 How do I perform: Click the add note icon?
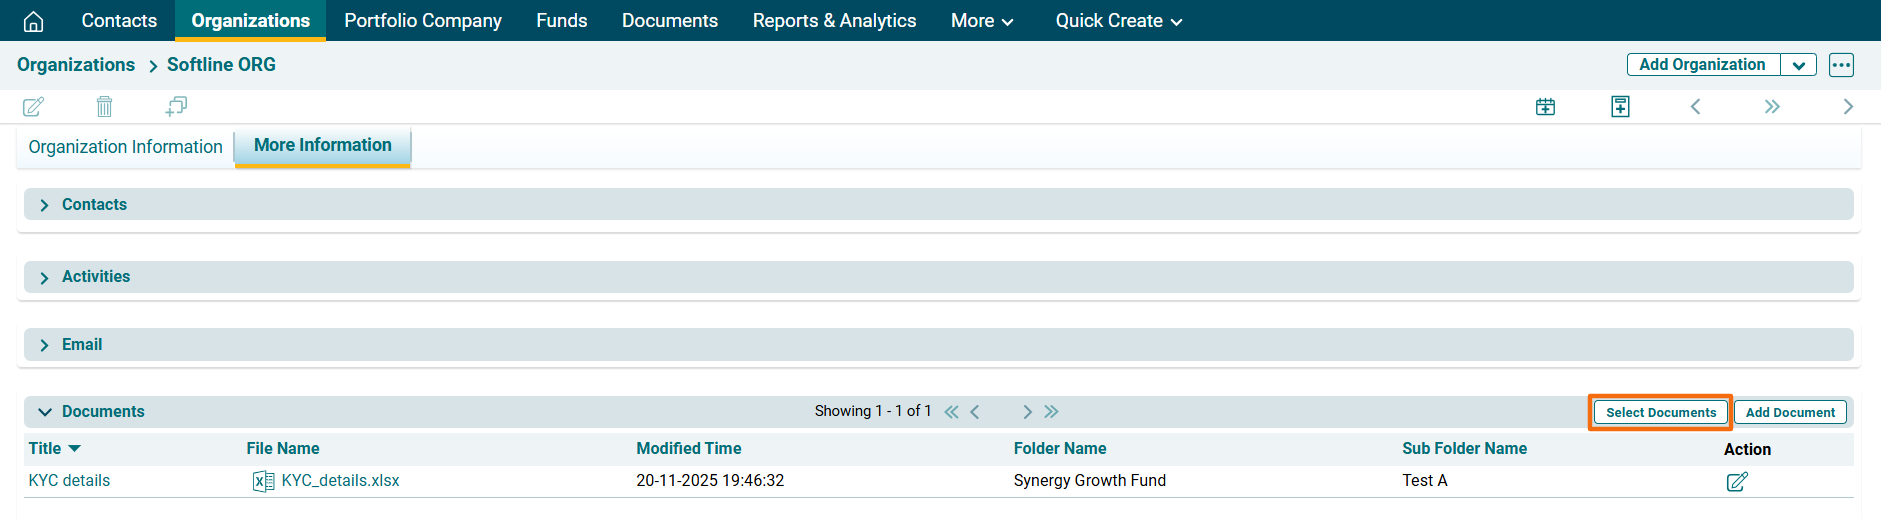coord(1620,106)
